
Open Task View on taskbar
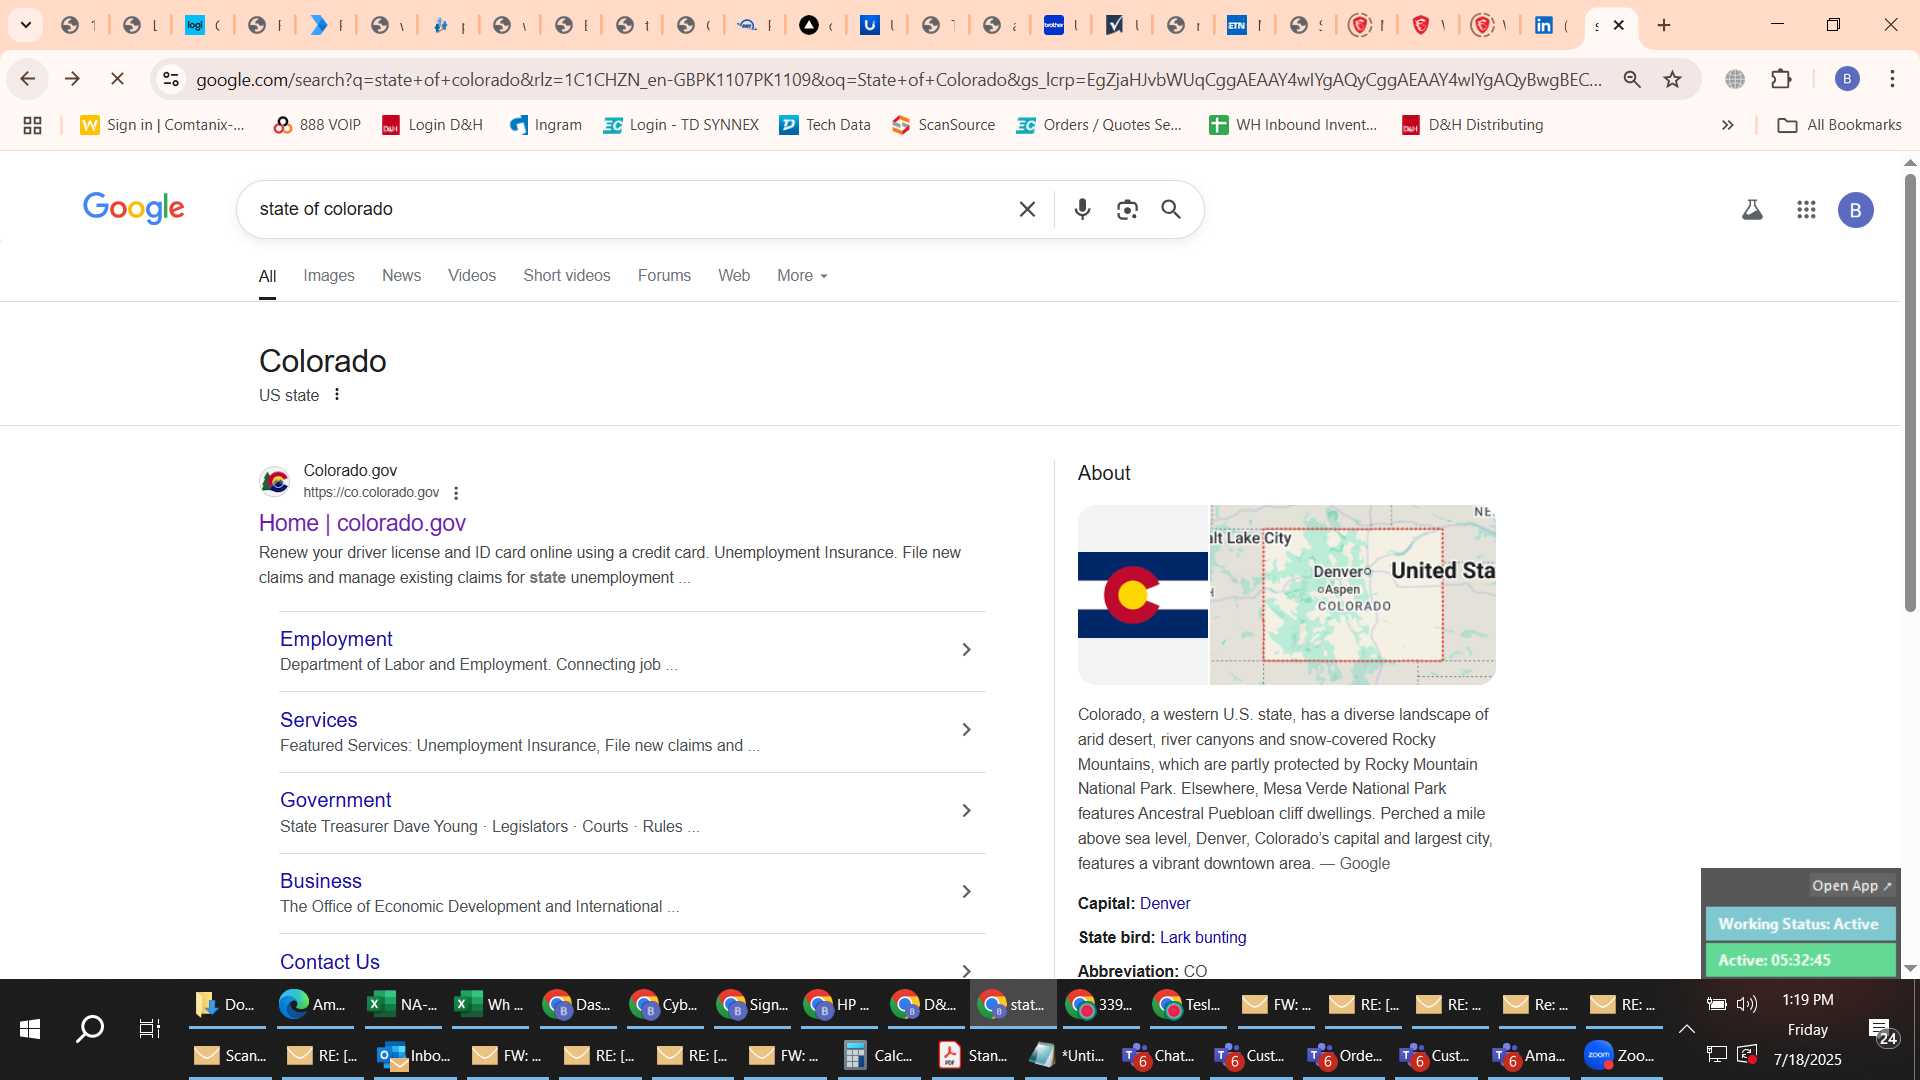click(x=149, y=1029)
